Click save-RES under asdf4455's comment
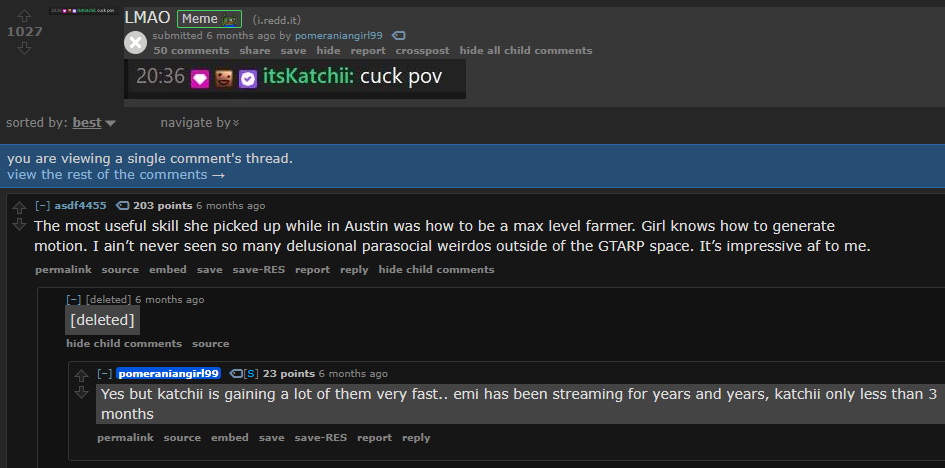The image size is (945, 468). [x=259, y=270]
